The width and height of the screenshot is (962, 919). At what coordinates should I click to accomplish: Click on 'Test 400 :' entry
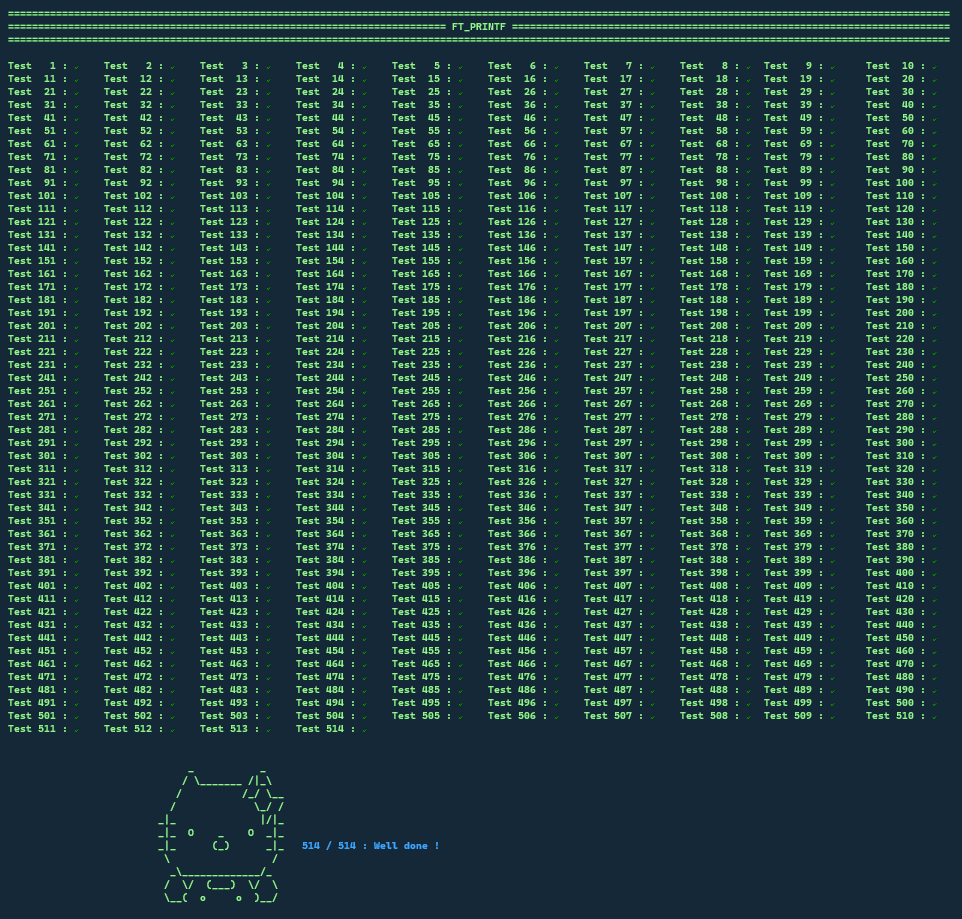pos(895,573)
